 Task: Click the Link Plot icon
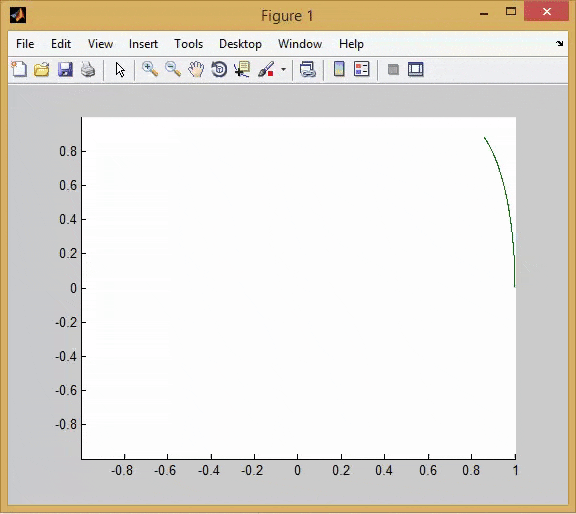[308, 69]
